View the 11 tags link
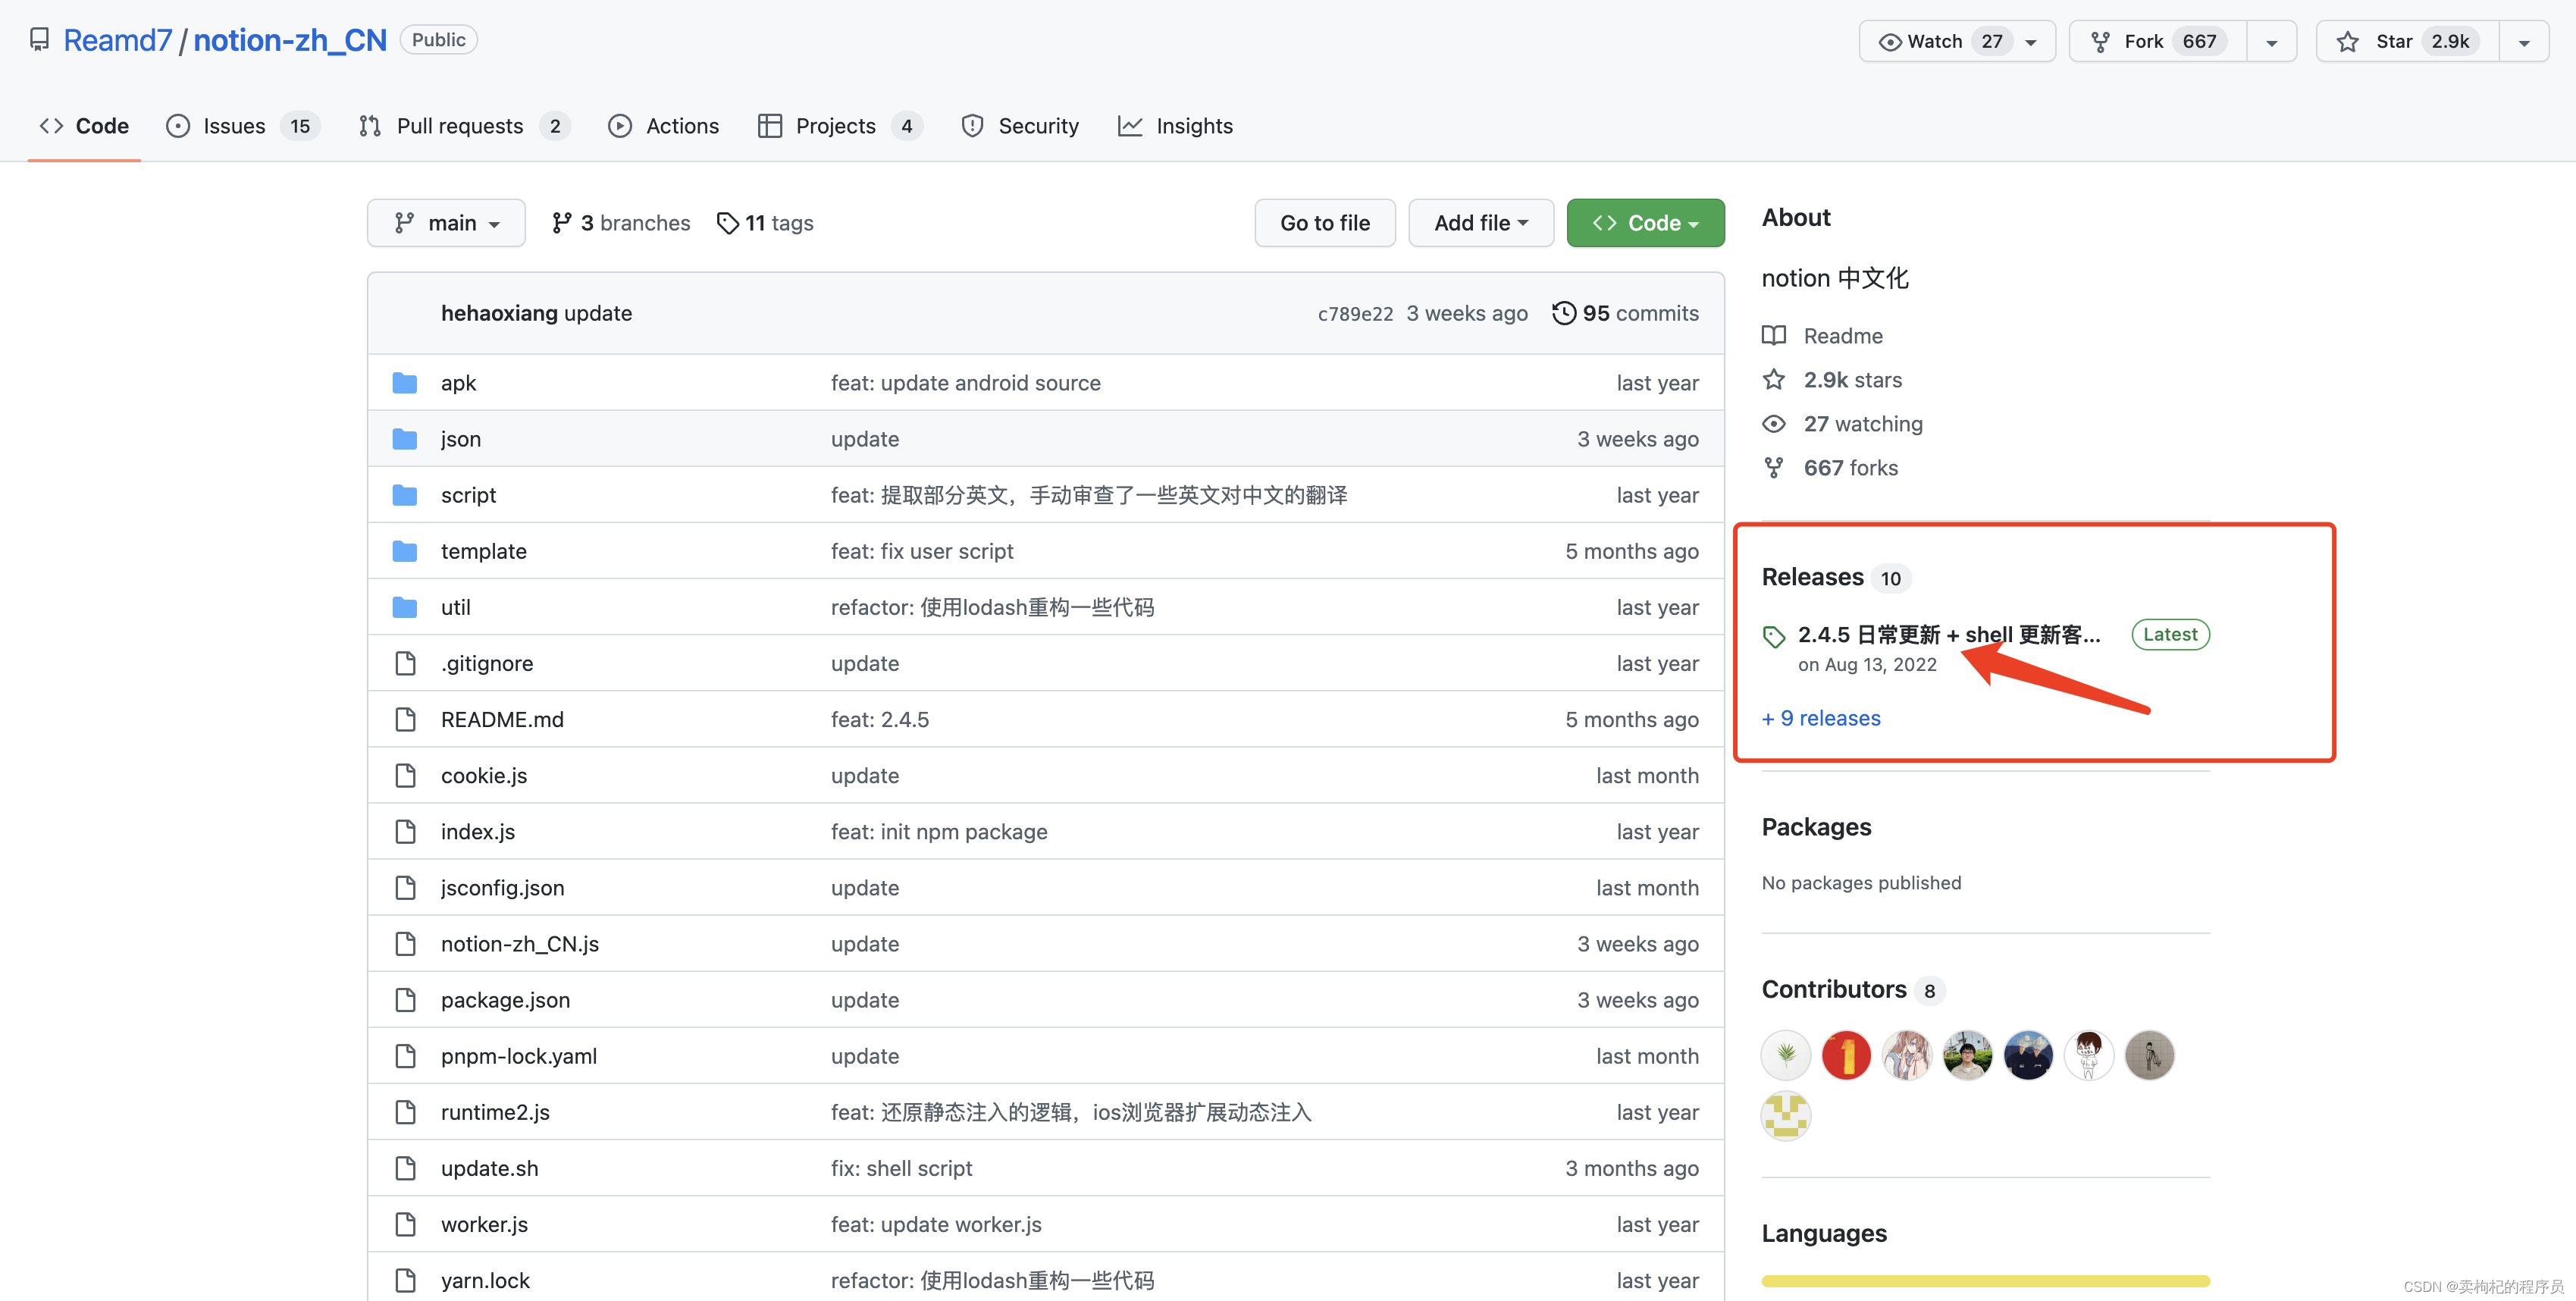2576x1301 pixels. [x=765, y=223]
